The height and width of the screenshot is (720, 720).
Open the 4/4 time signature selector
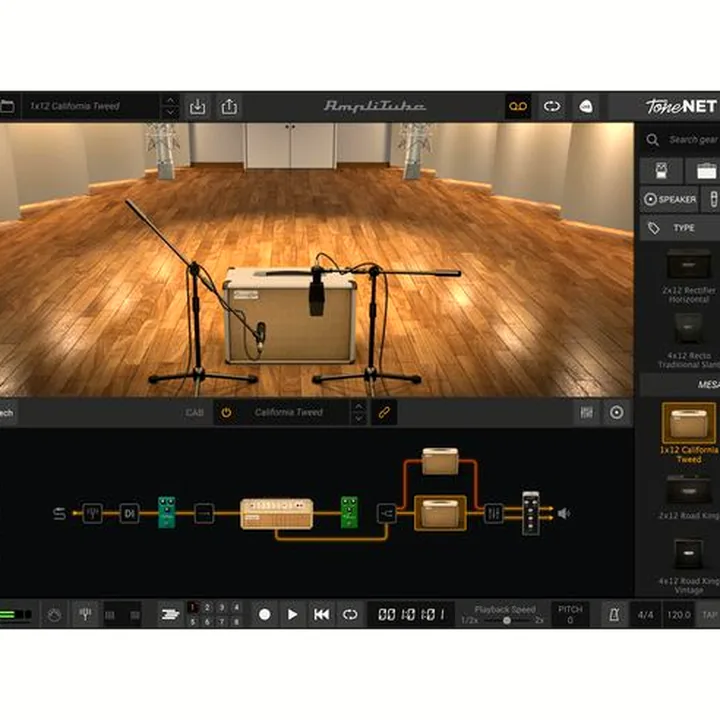645,614
